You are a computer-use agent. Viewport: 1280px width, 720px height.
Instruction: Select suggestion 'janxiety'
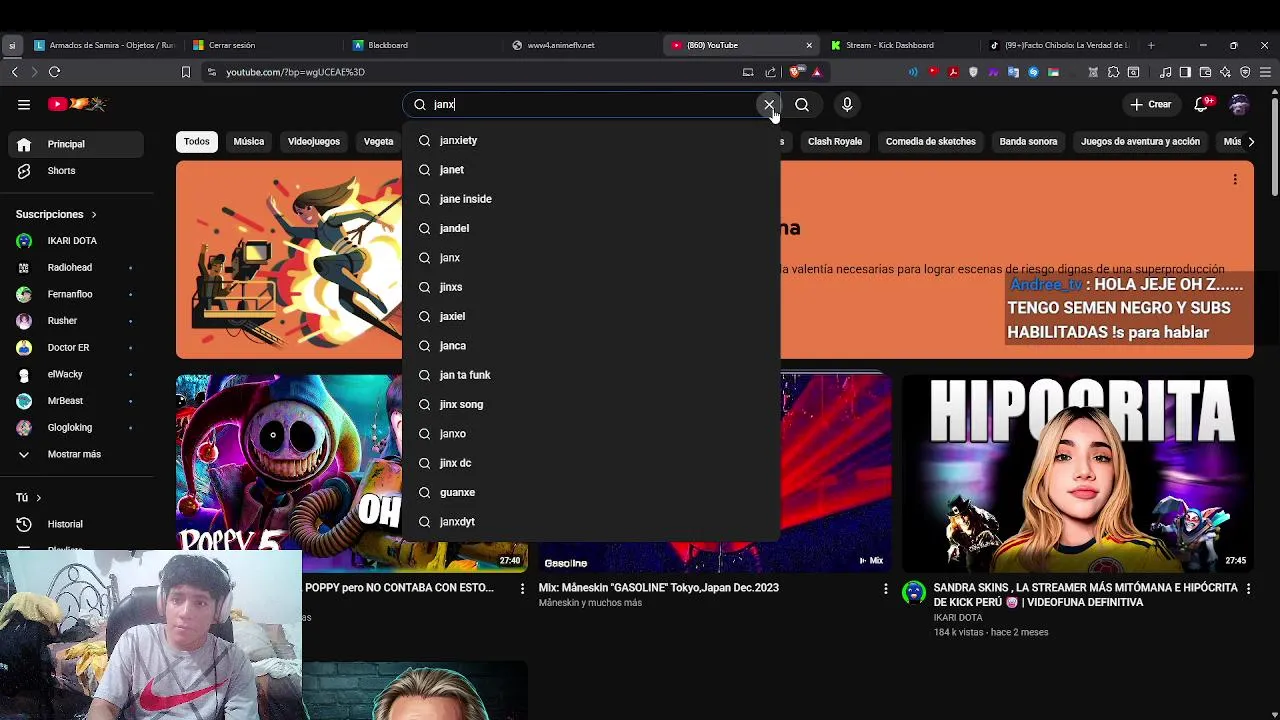click(591, 140)
